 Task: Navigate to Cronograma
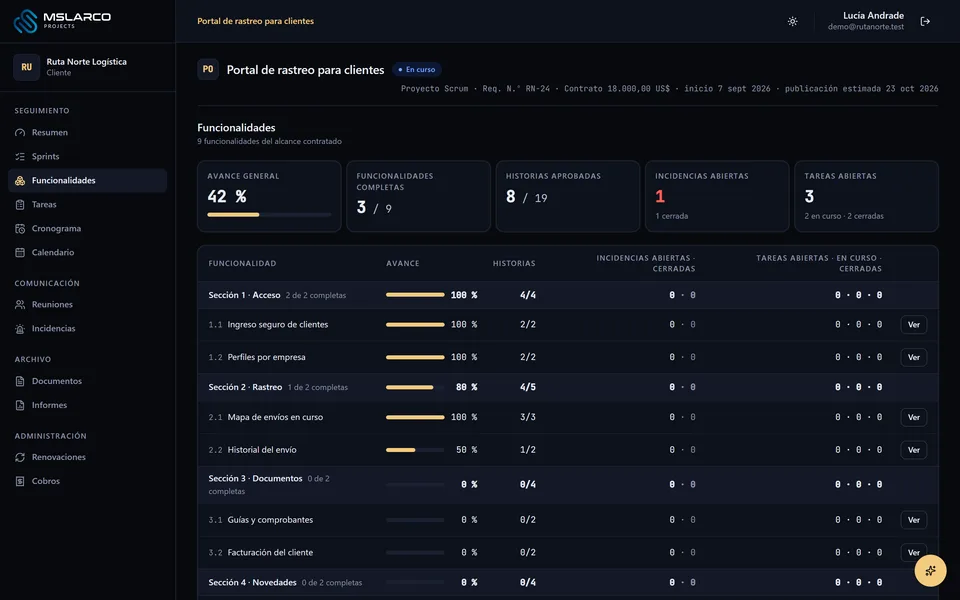(88, 228)
